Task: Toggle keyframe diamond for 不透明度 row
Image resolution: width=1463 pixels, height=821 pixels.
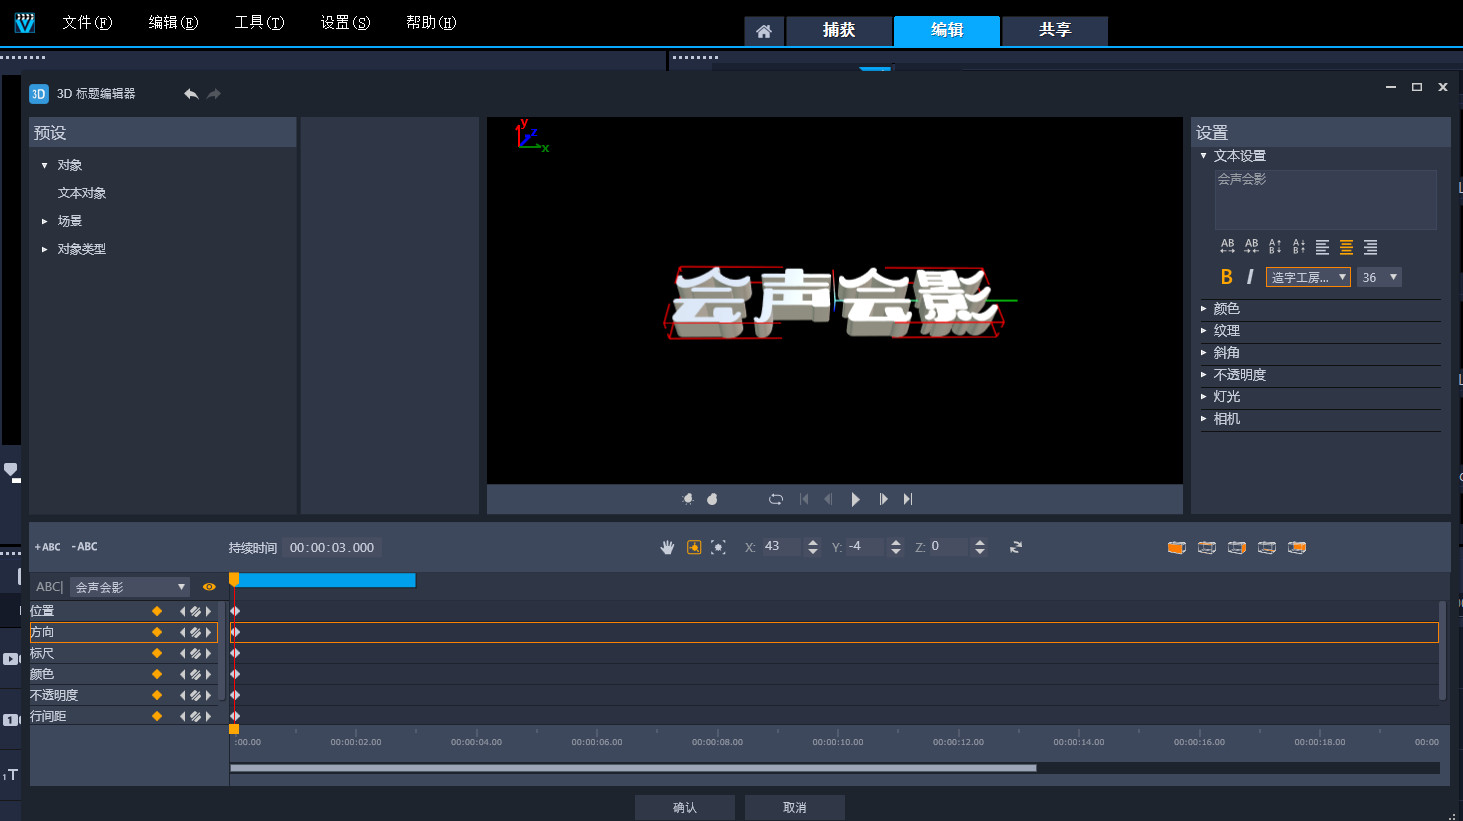Action: click(157, 695)
